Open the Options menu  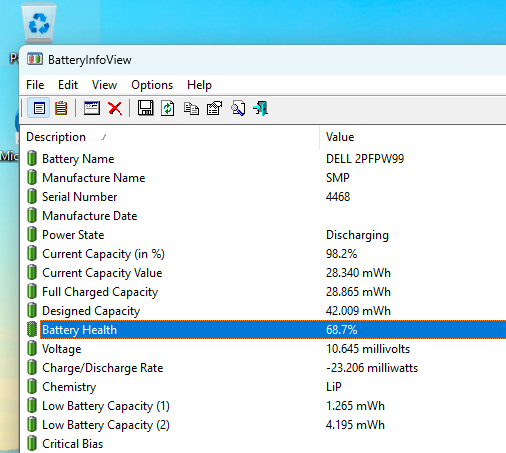coord(152,85)
